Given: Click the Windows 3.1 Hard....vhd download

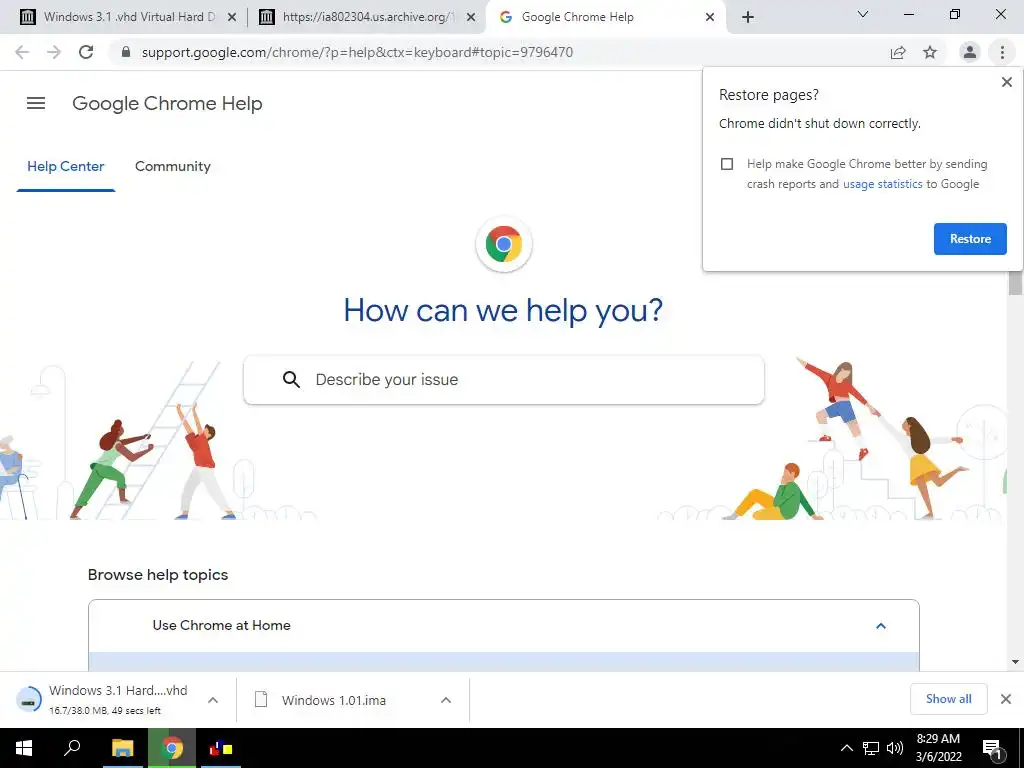Looking at the screenshot, I should [x=118, y=700].
